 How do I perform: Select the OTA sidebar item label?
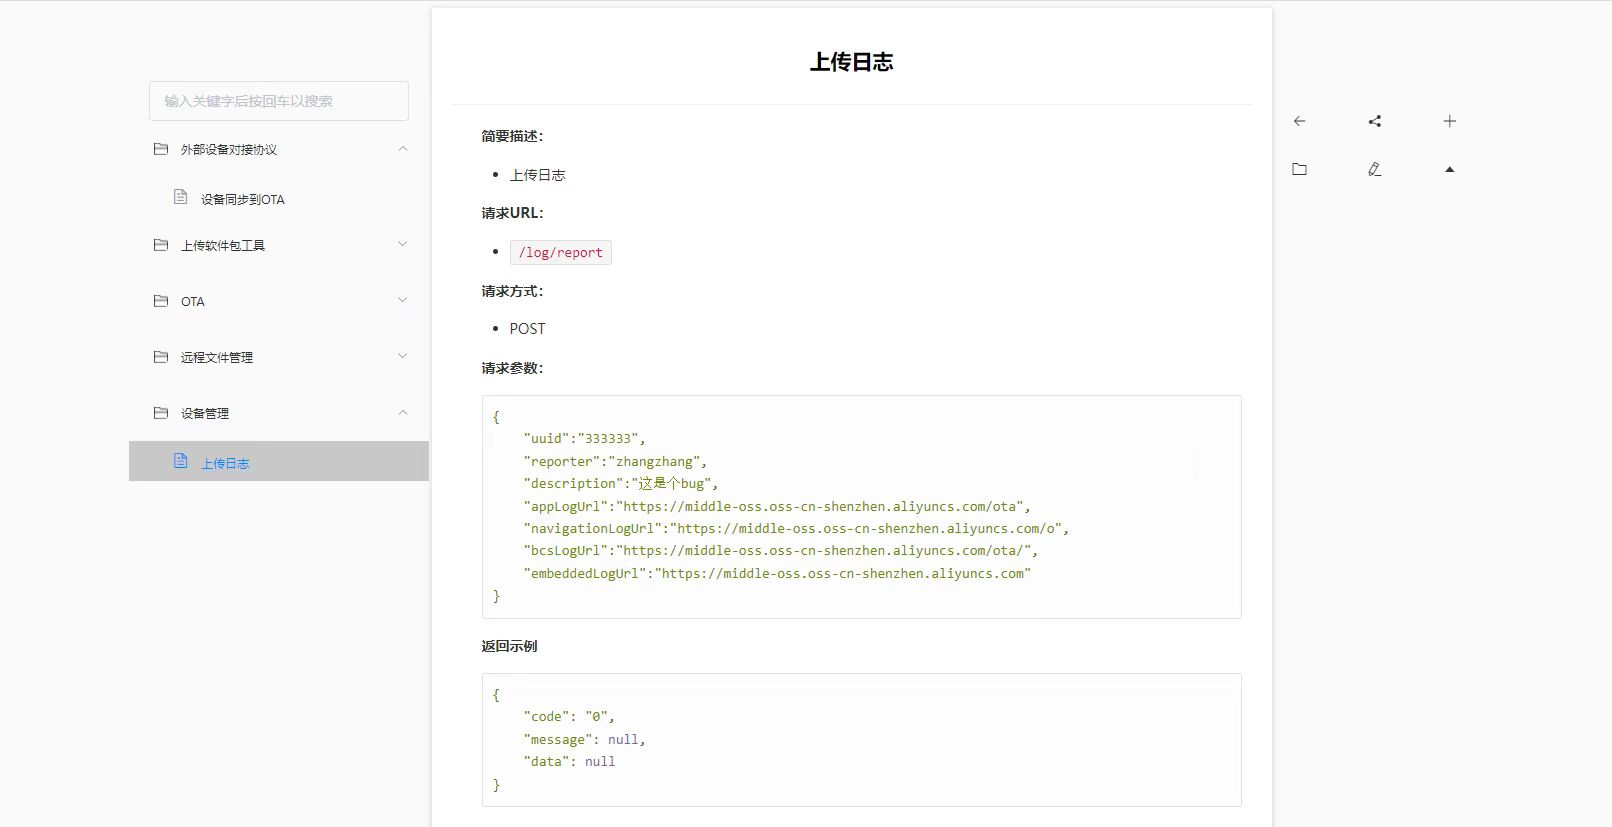pyautogui.click(x=193, y=302)
